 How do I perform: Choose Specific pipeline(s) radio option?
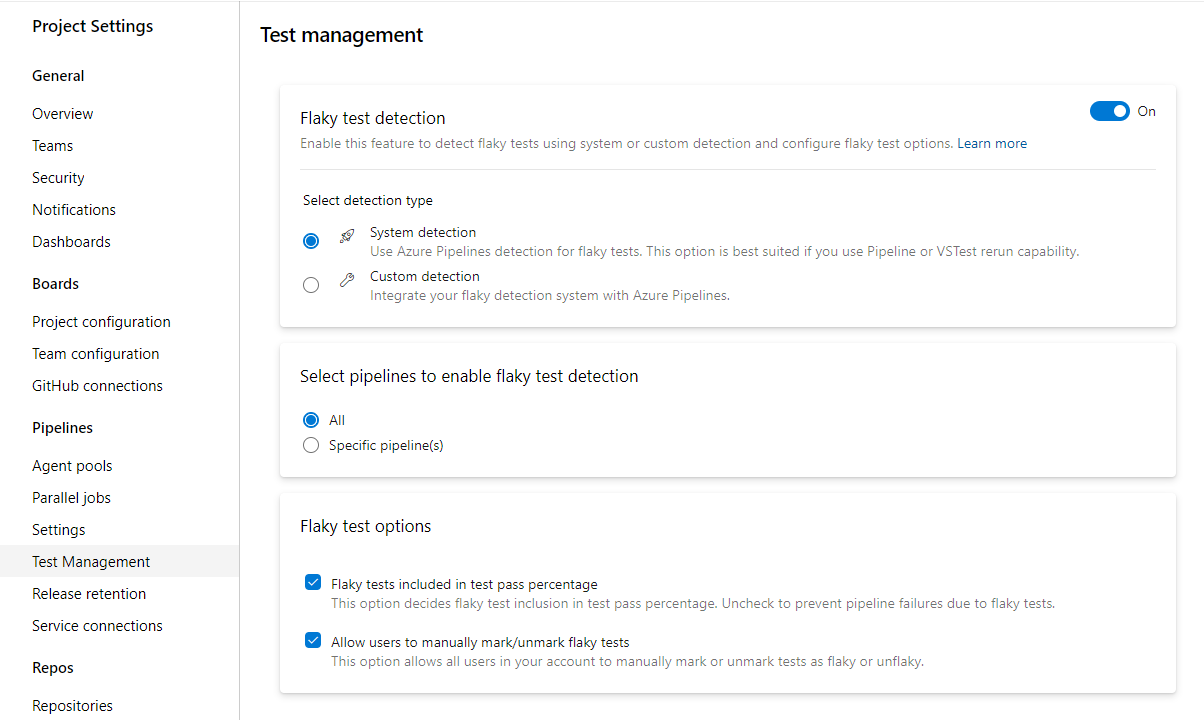(x=311, y=445)
